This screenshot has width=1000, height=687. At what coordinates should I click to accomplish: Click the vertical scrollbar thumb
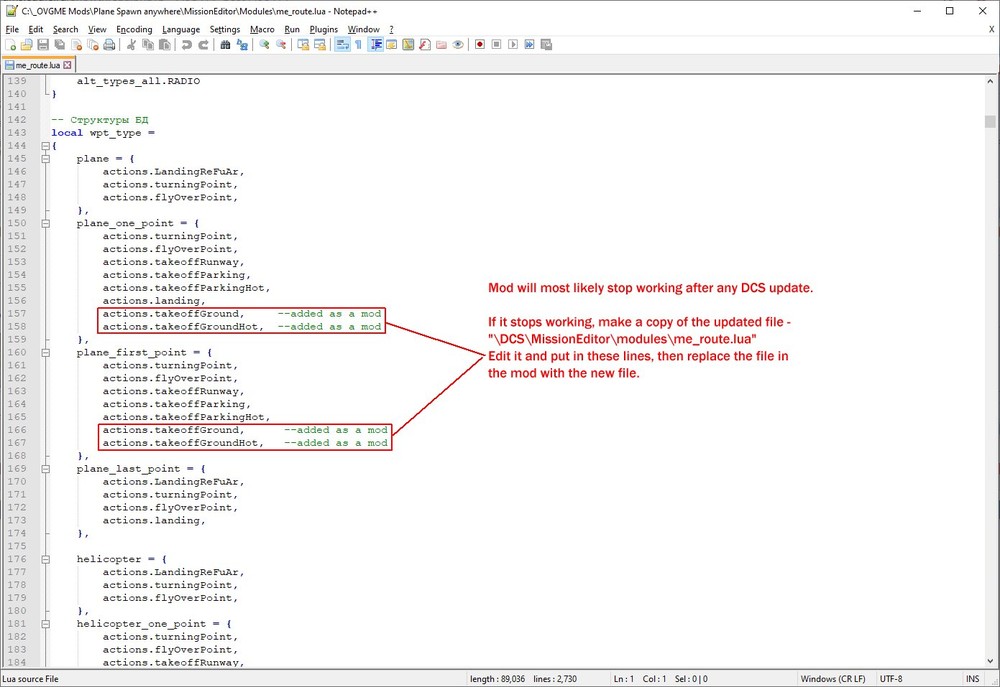990,122
